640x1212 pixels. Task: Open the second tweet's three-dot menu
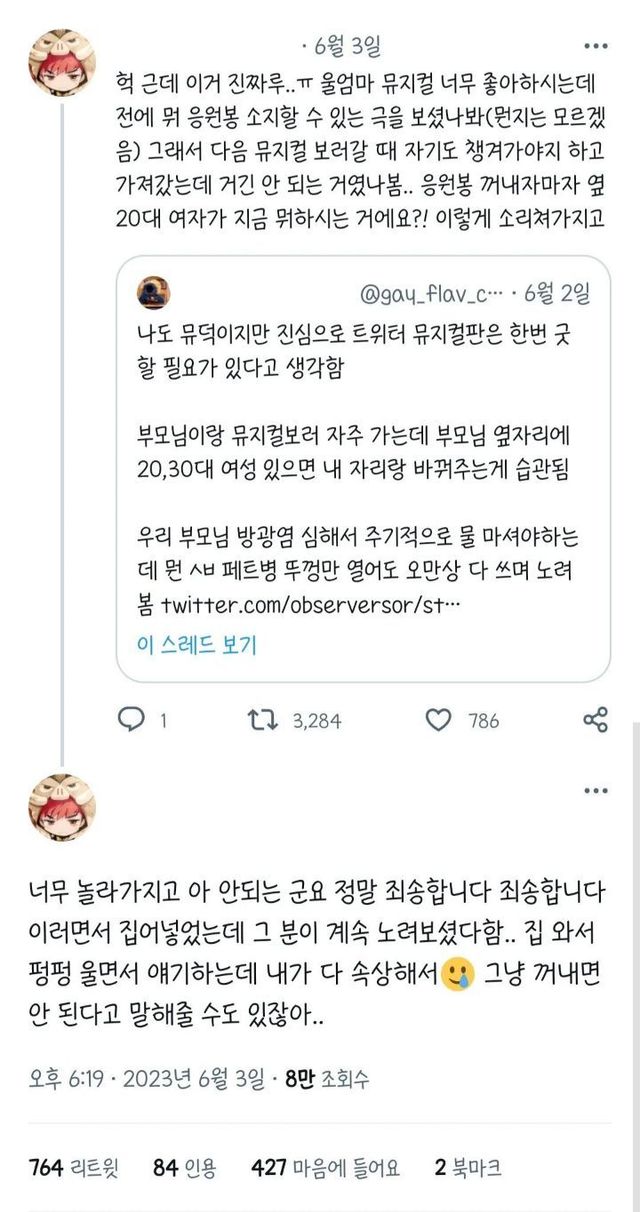595,790
